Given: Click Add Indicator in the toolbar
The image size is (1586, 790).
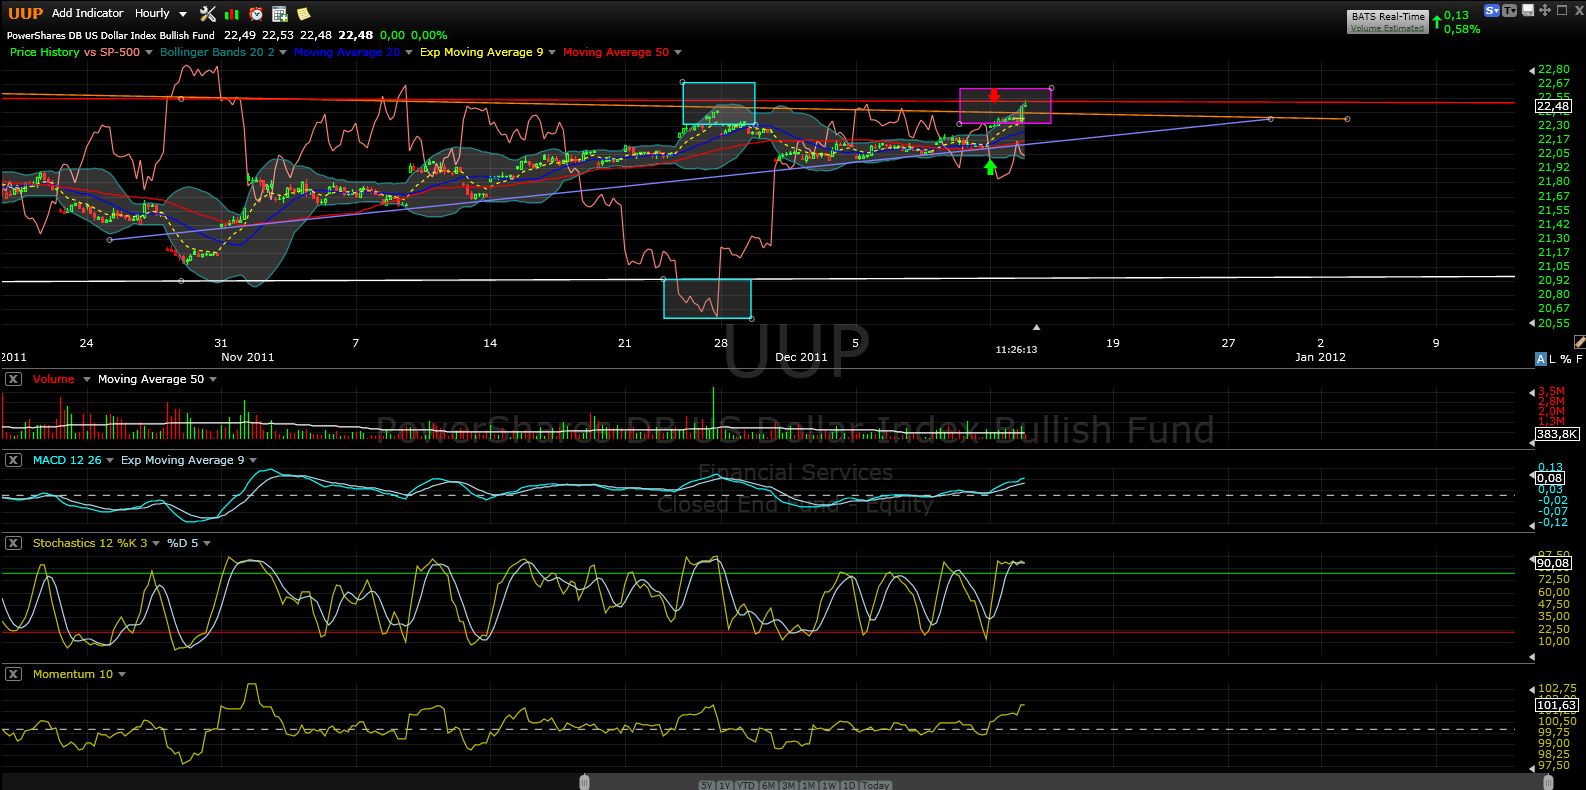Looking at the screenshot, I should tap(88, 13).
